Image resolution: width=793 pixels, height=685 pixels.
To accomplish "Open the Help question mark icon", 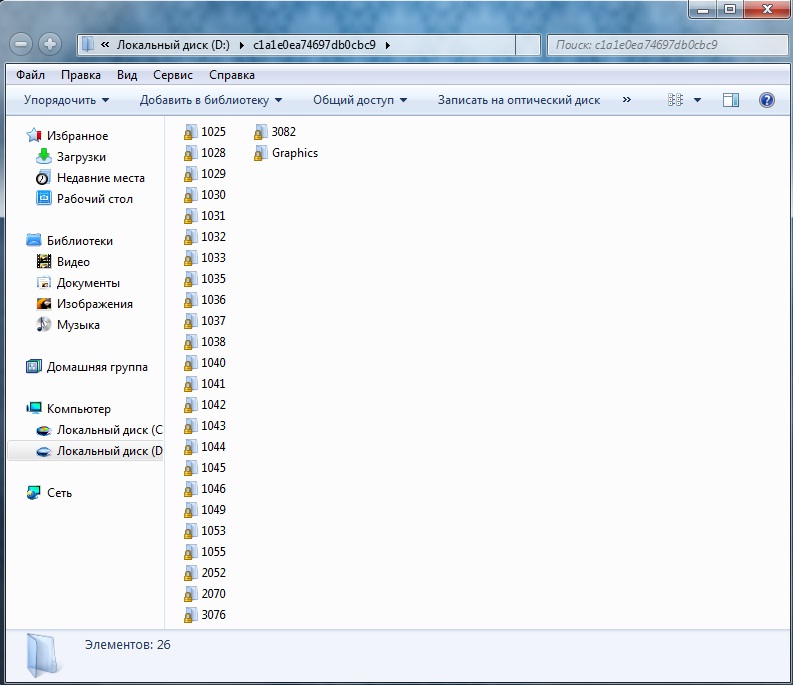I will [767, 100].
